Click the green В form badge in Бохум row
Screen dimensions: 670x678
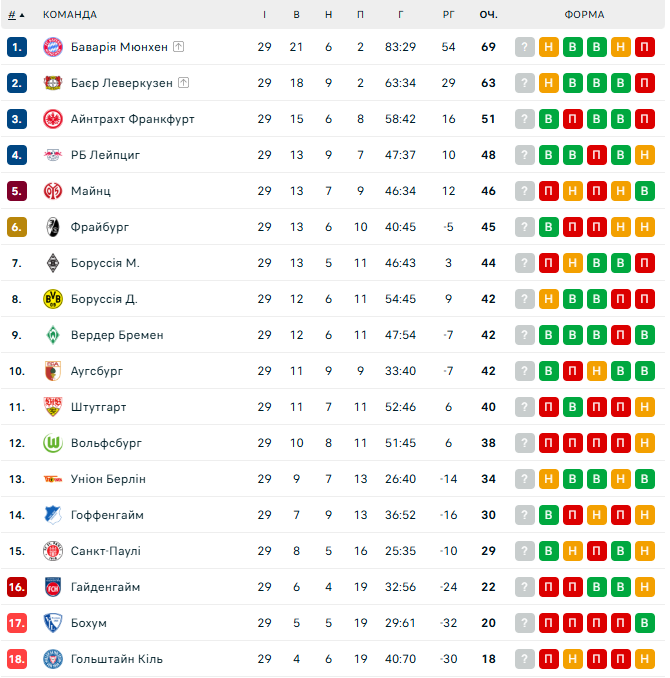coord(644,623)
